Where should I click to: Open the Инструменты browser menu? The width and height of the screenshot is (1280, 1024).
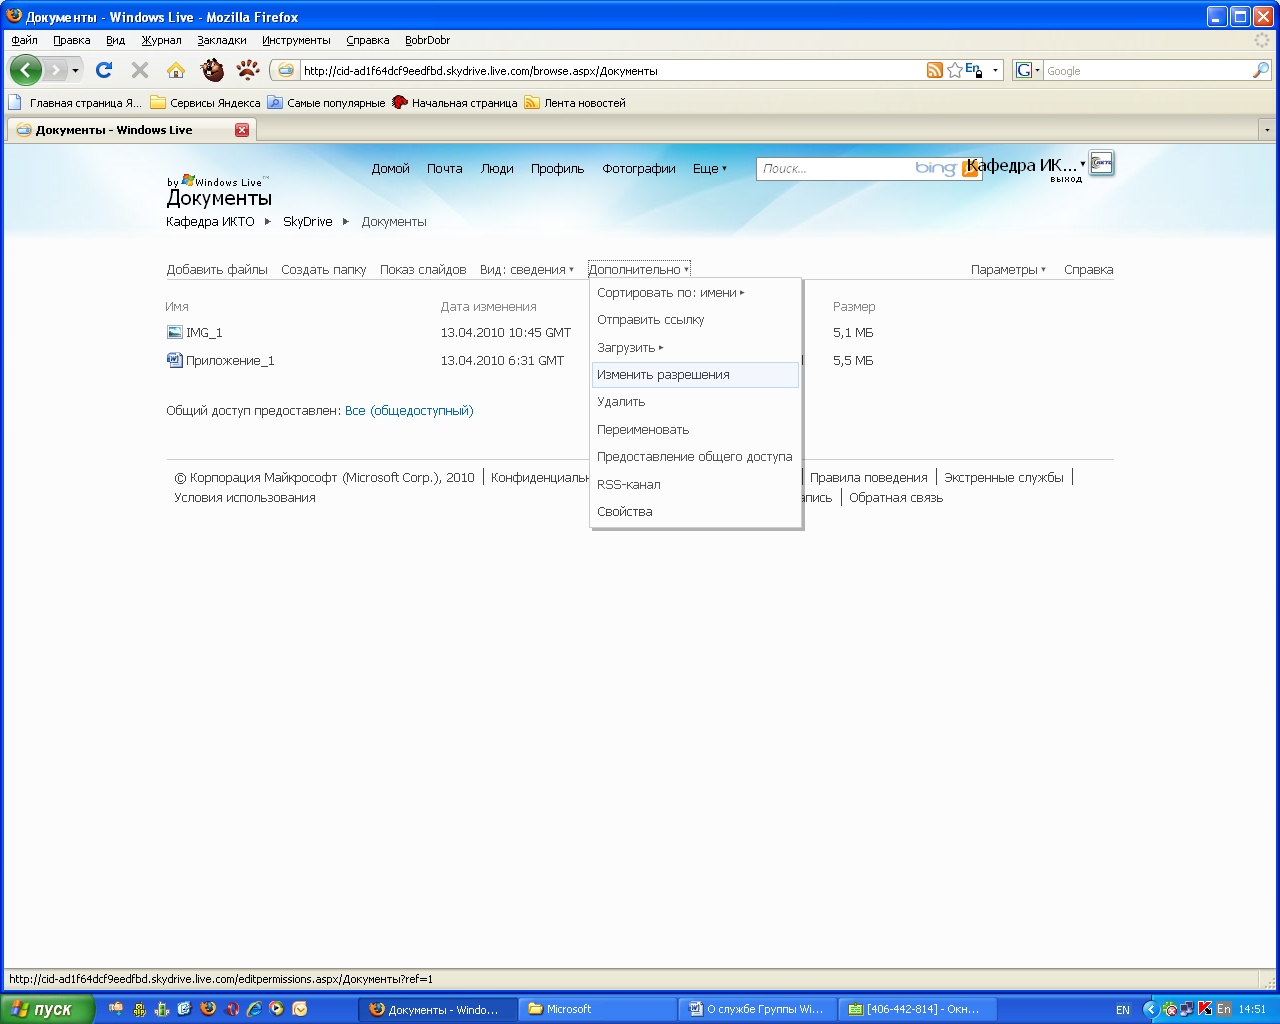pyautogui.click(x=296, y=40)
